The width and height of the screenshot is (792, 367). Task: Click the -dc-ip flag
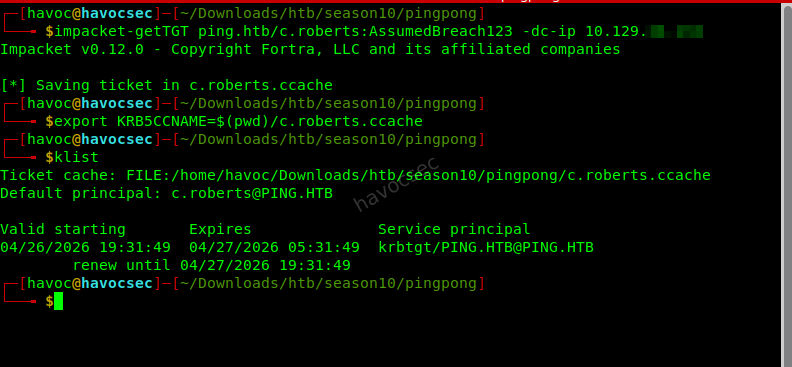click(x=550, y=32)
